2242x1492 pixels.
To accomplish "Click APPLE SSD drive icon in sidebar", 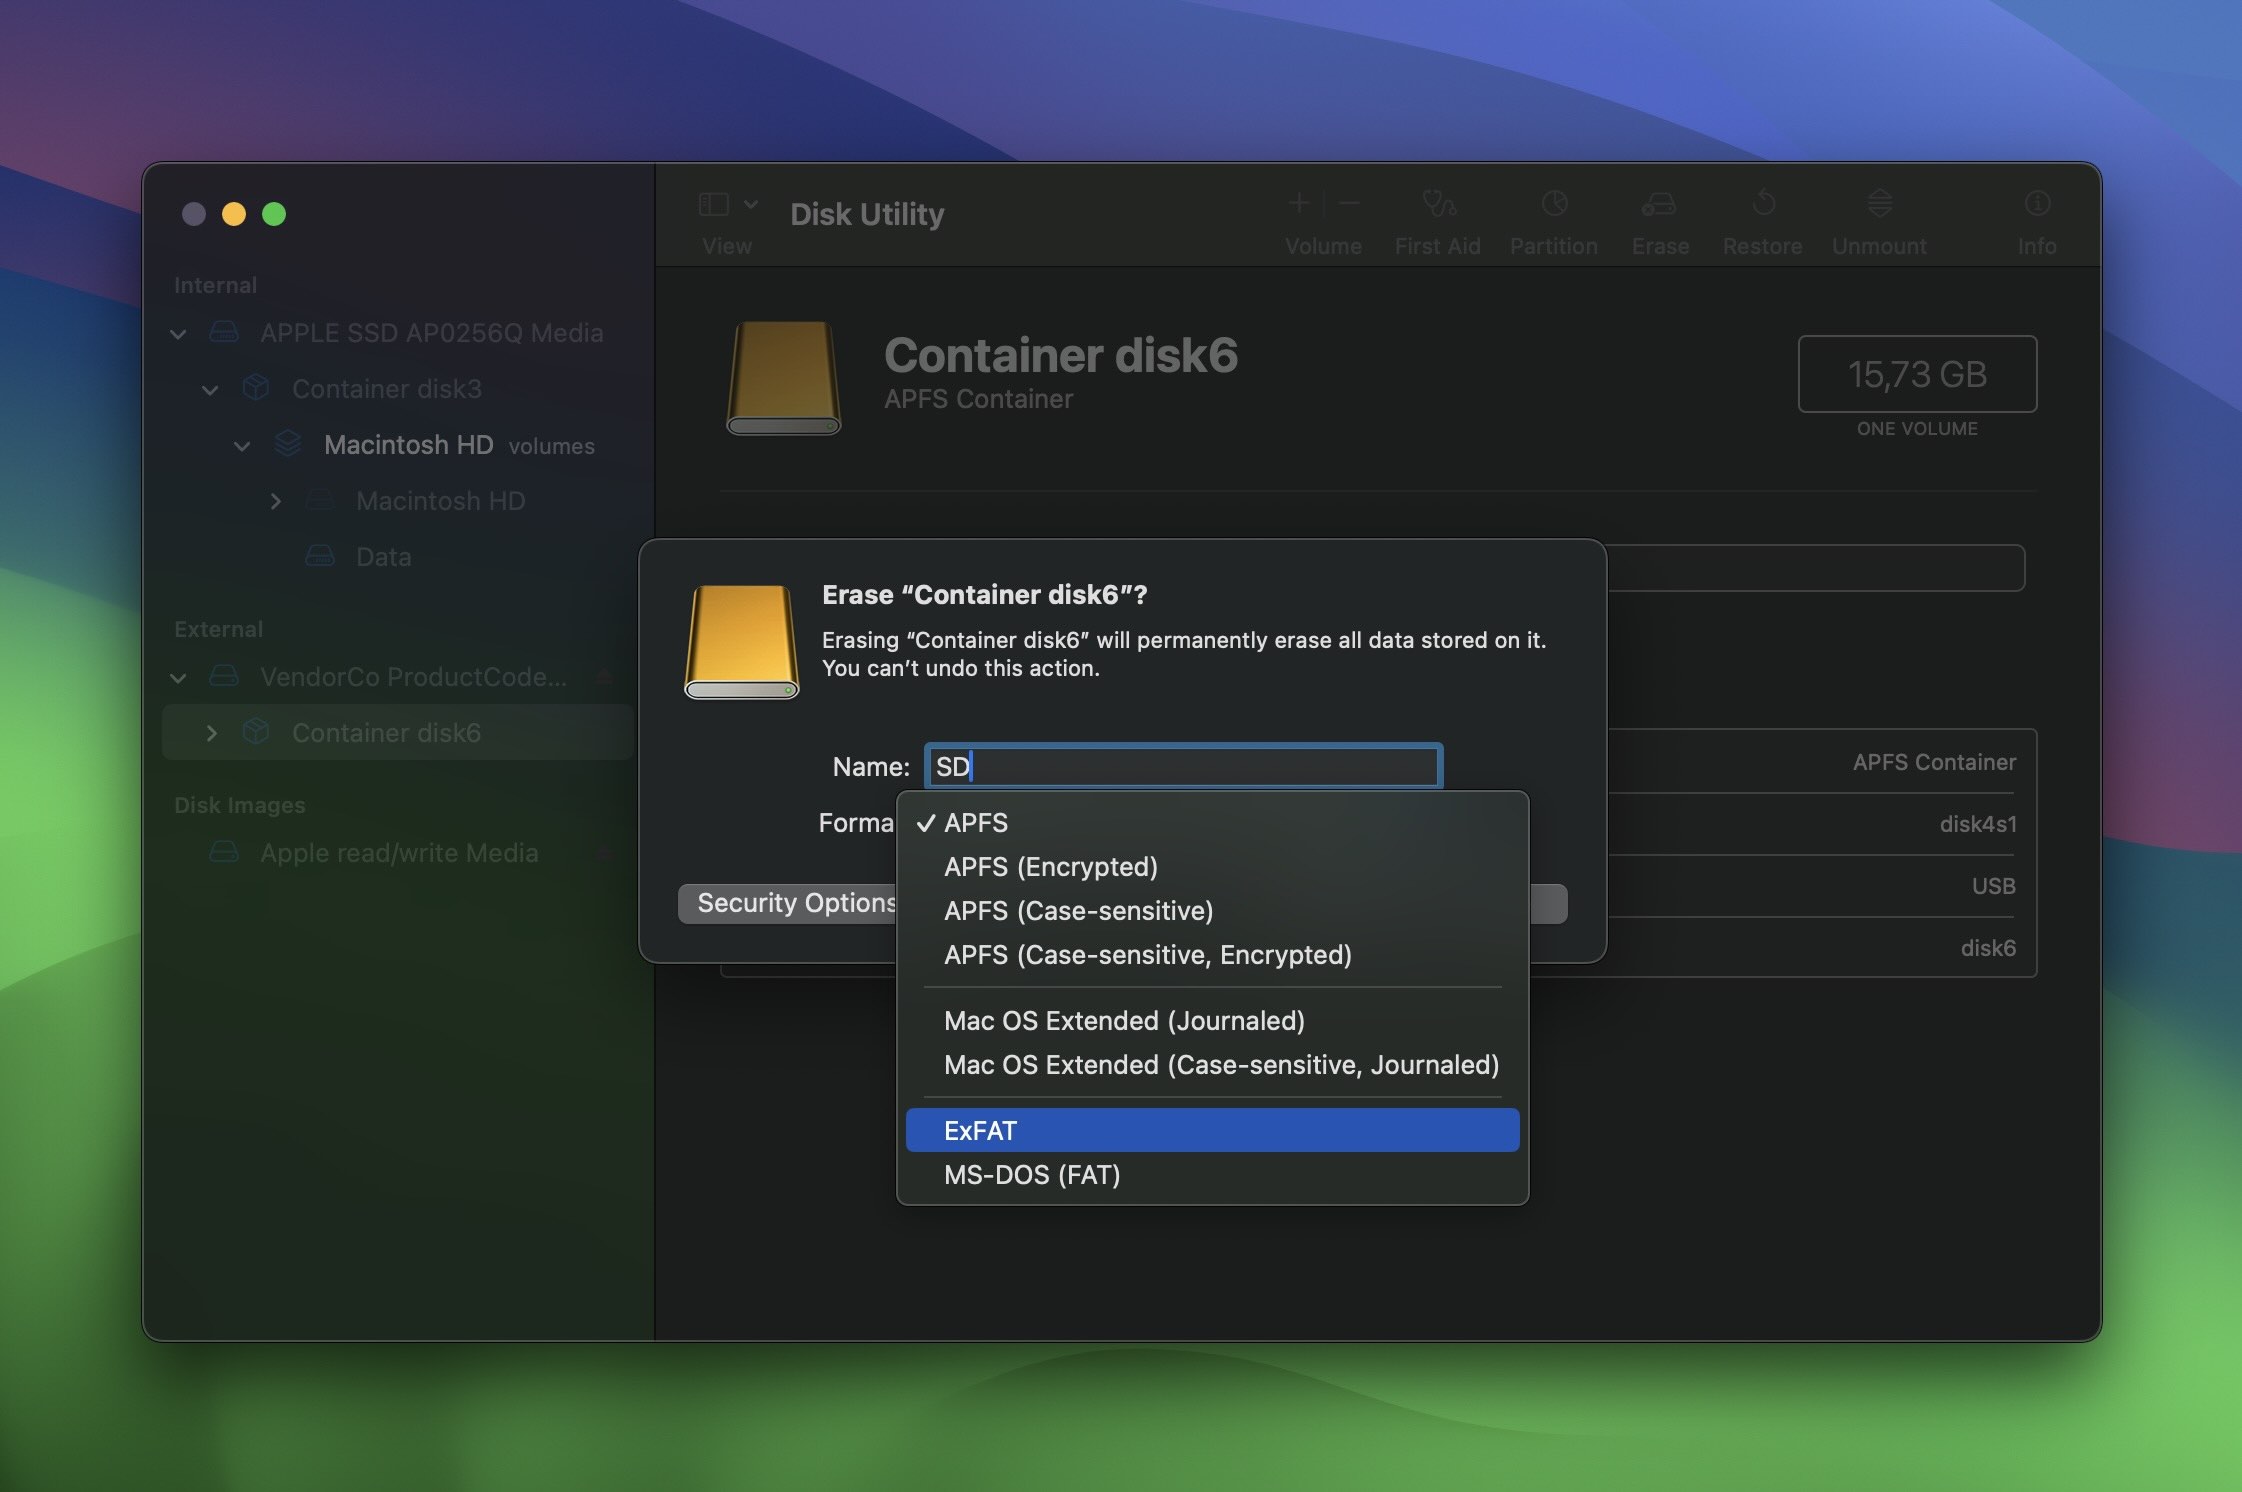I will (x=224, y=331).
